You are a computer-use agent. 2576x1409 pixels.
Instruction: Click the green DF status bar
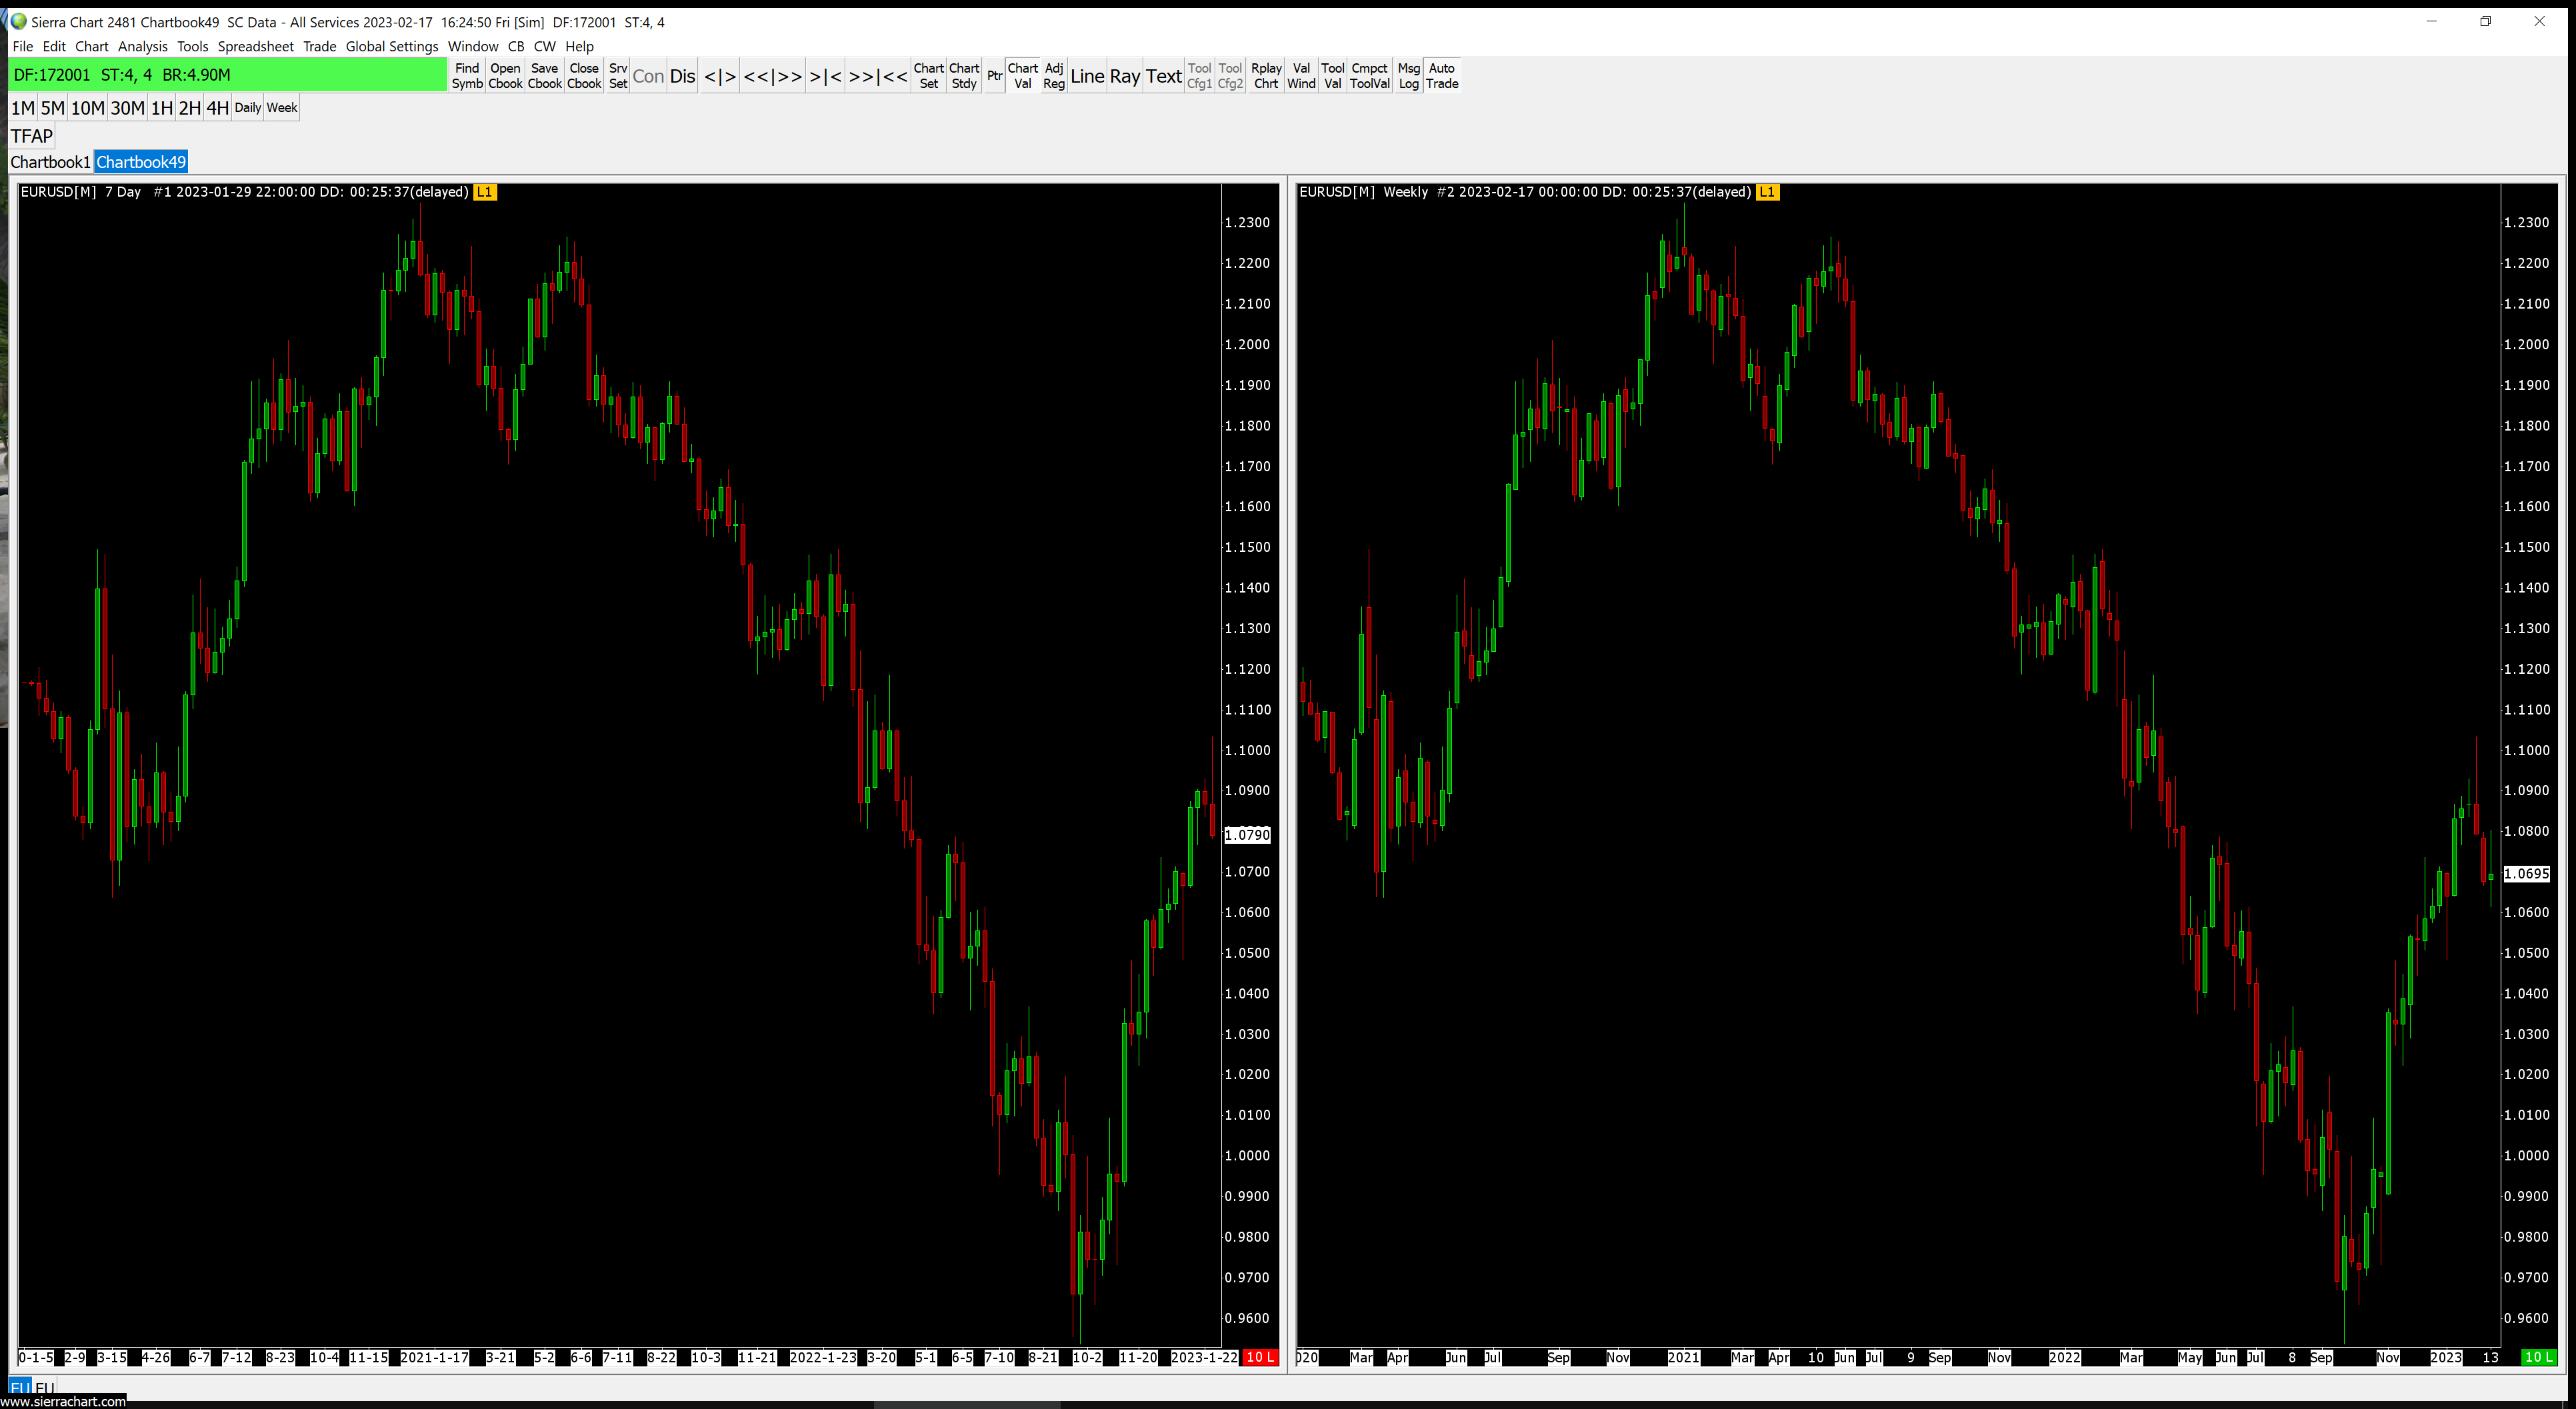coord(228,75)
